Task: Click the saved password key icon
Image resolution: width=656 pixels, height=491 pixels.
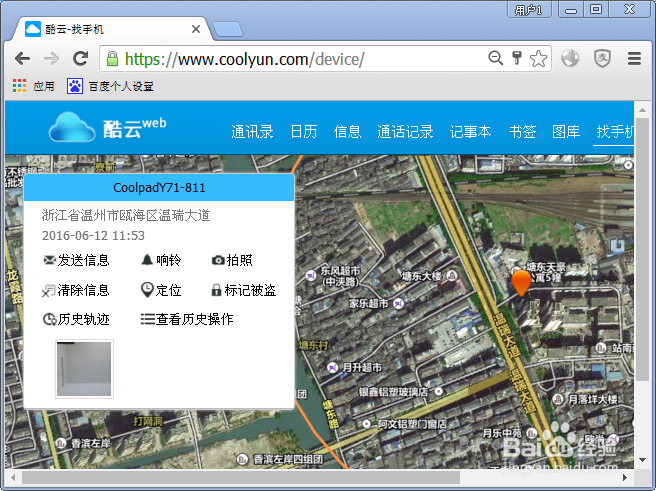Action: coord(517,58)
